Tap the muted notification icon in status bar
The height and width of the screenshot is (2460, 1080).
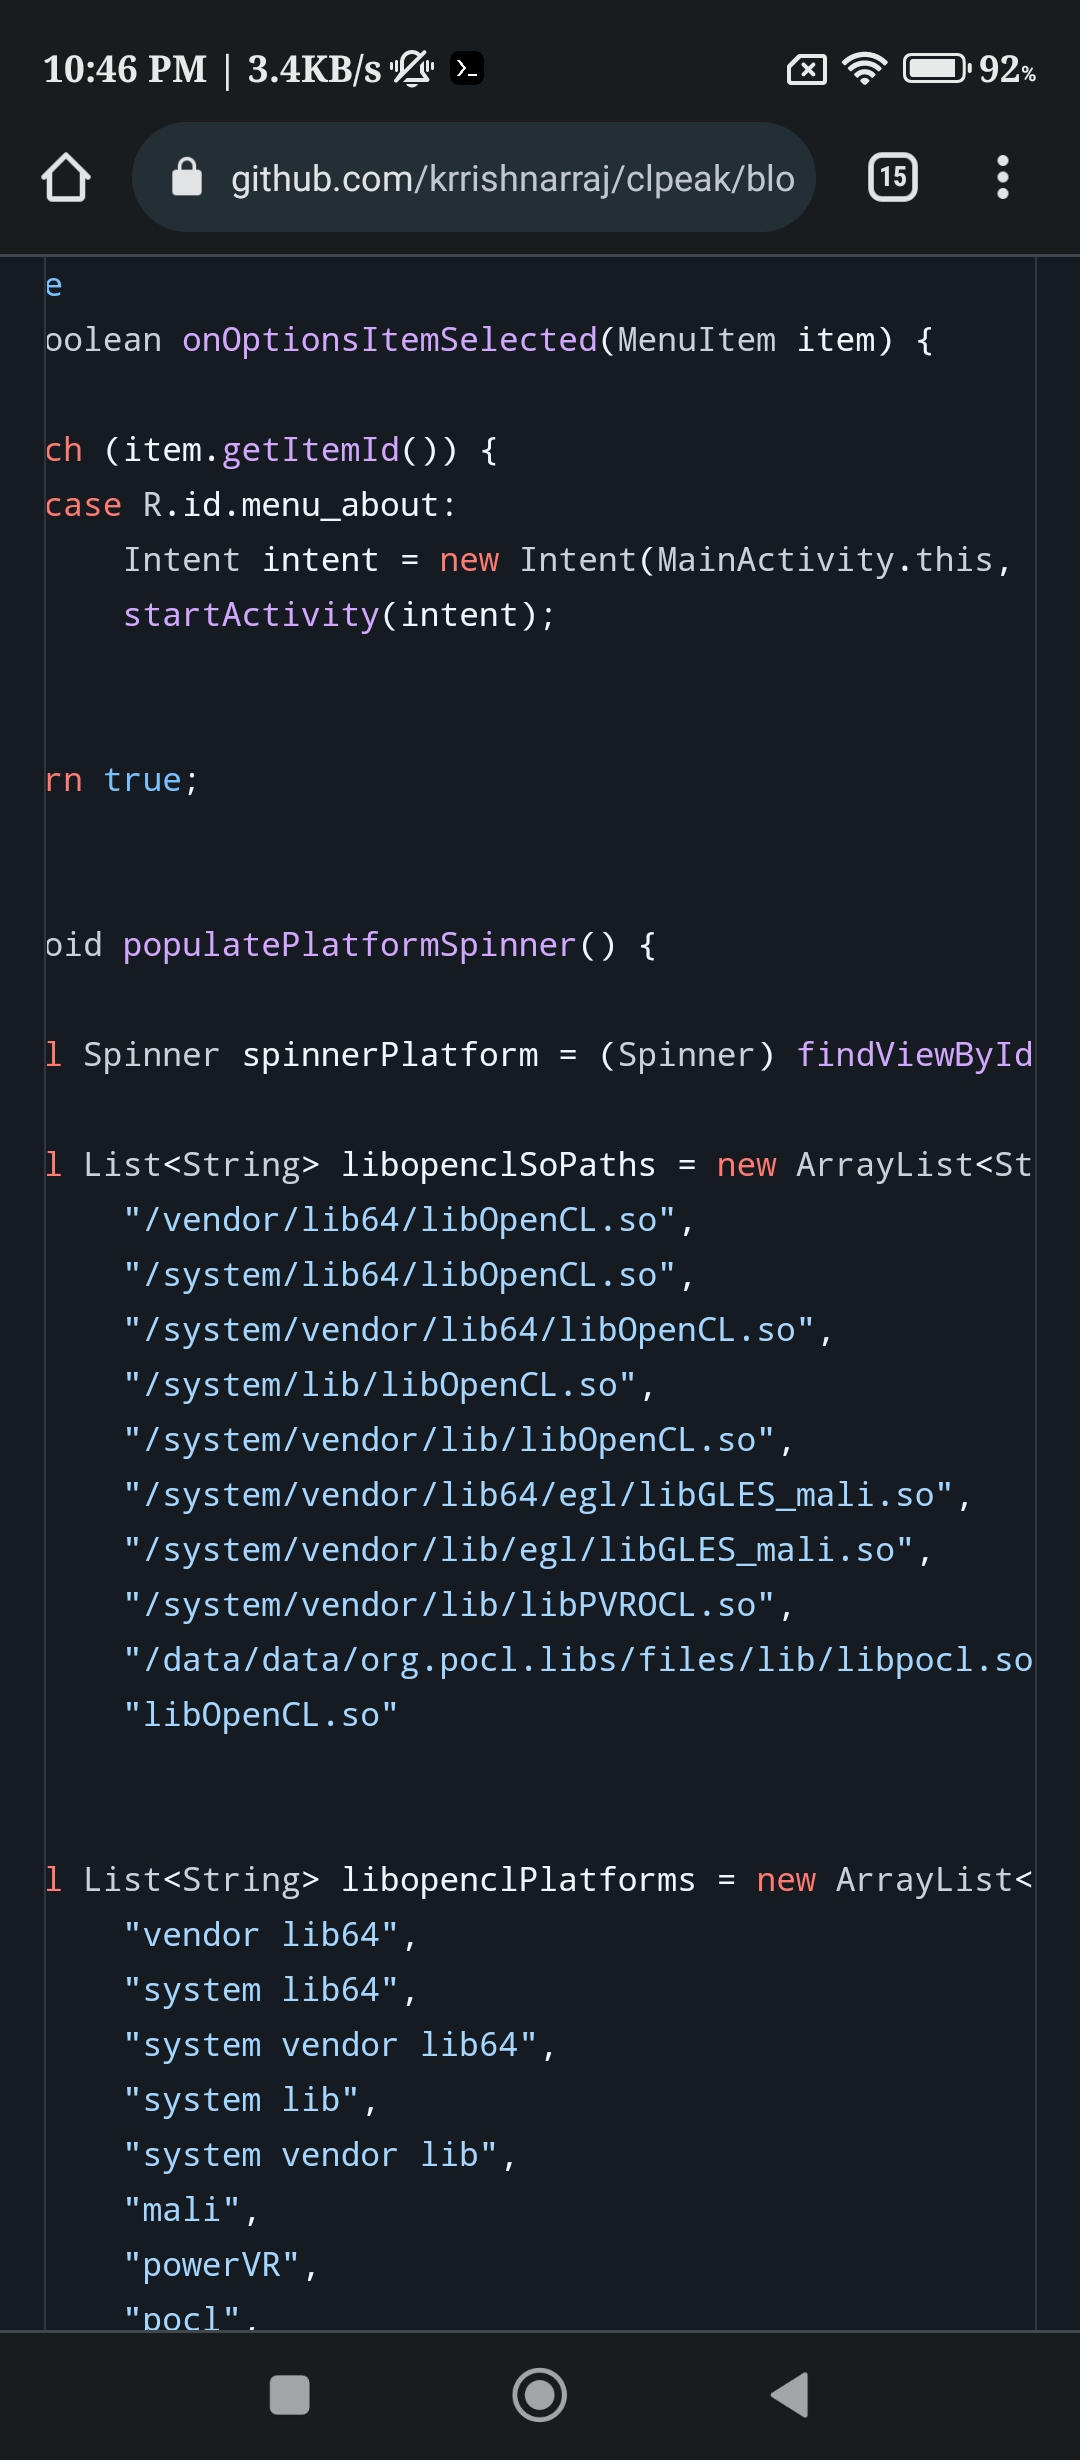point(410,66)
